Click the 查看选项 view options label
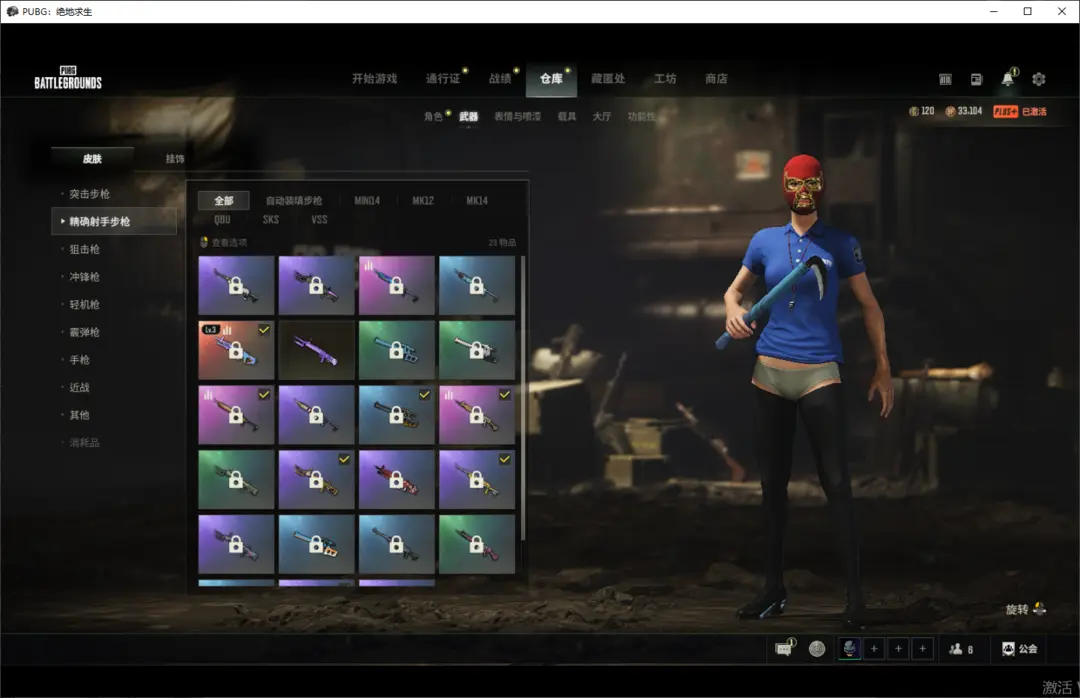Image resolution: width=1080 pixels, height=698 pixels. tap(229, 243)
